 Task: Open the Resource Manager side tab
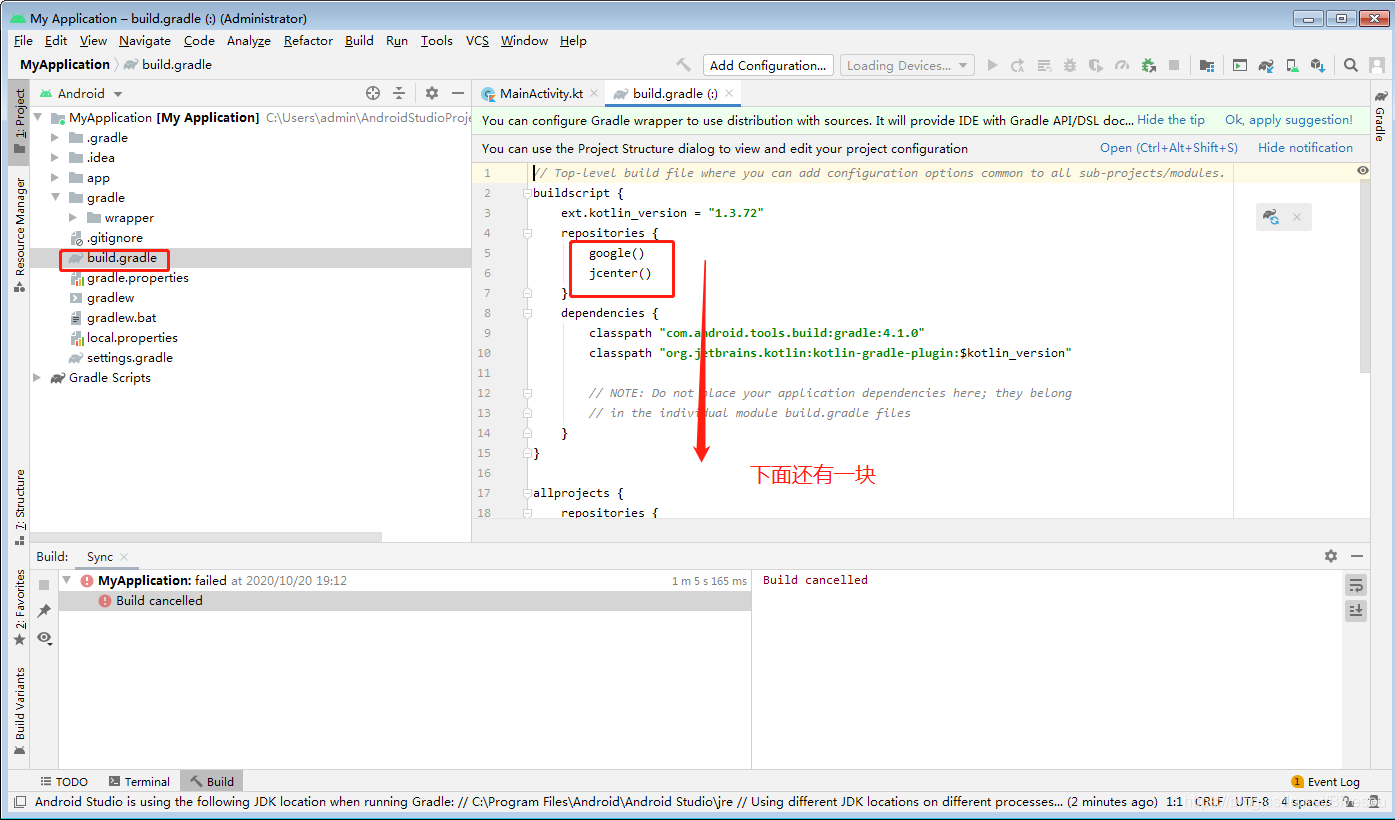click(19, 234)
